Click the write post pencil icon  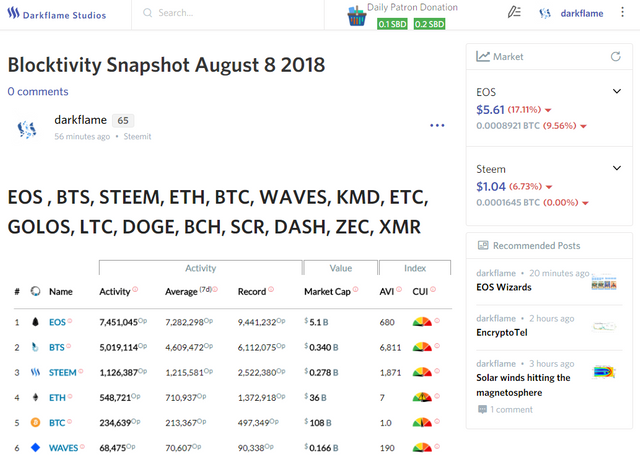[514, 13]
